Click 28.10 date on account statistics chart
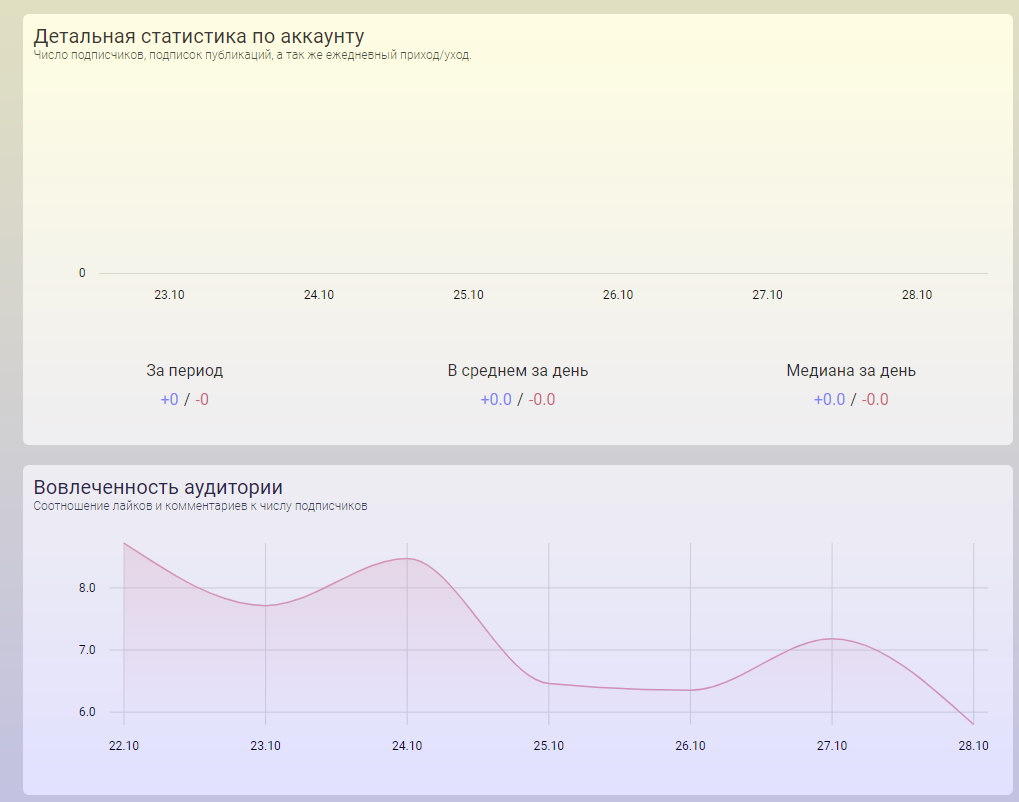 click(916, 295)
